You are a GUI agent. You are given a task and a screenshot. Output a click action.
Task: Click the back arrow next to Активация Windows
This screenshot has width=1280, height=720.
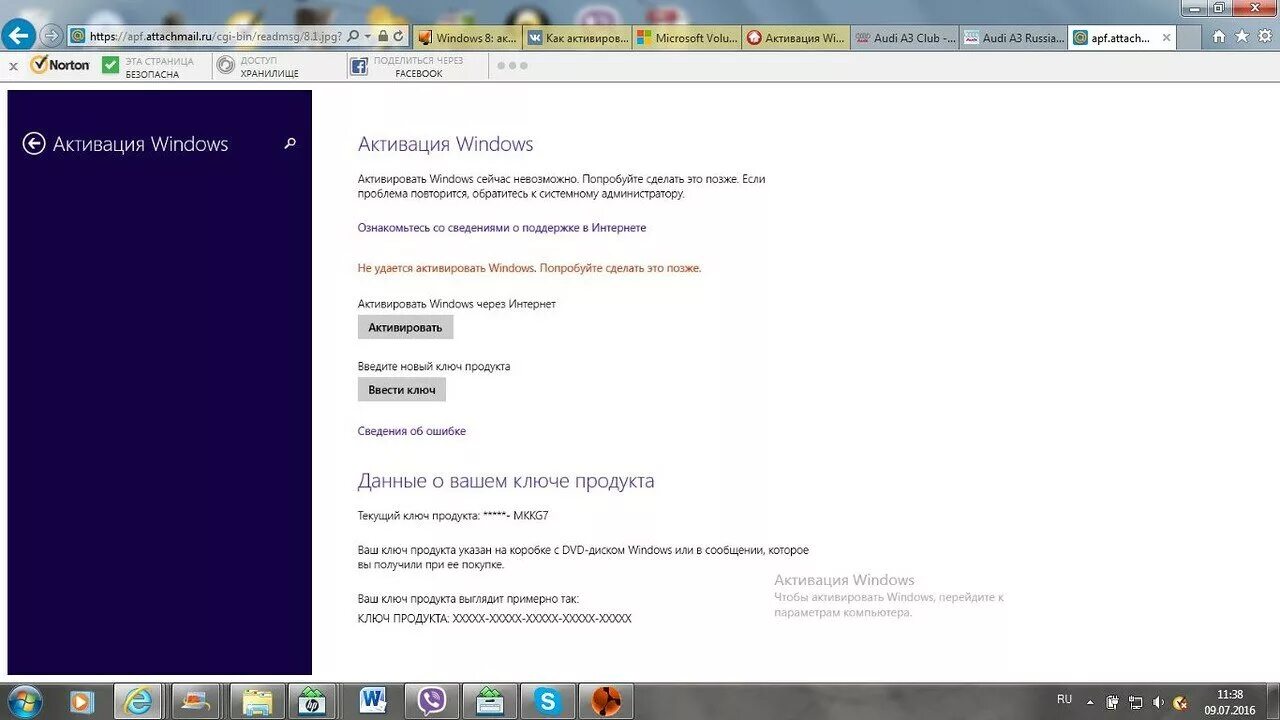point(34,144)
